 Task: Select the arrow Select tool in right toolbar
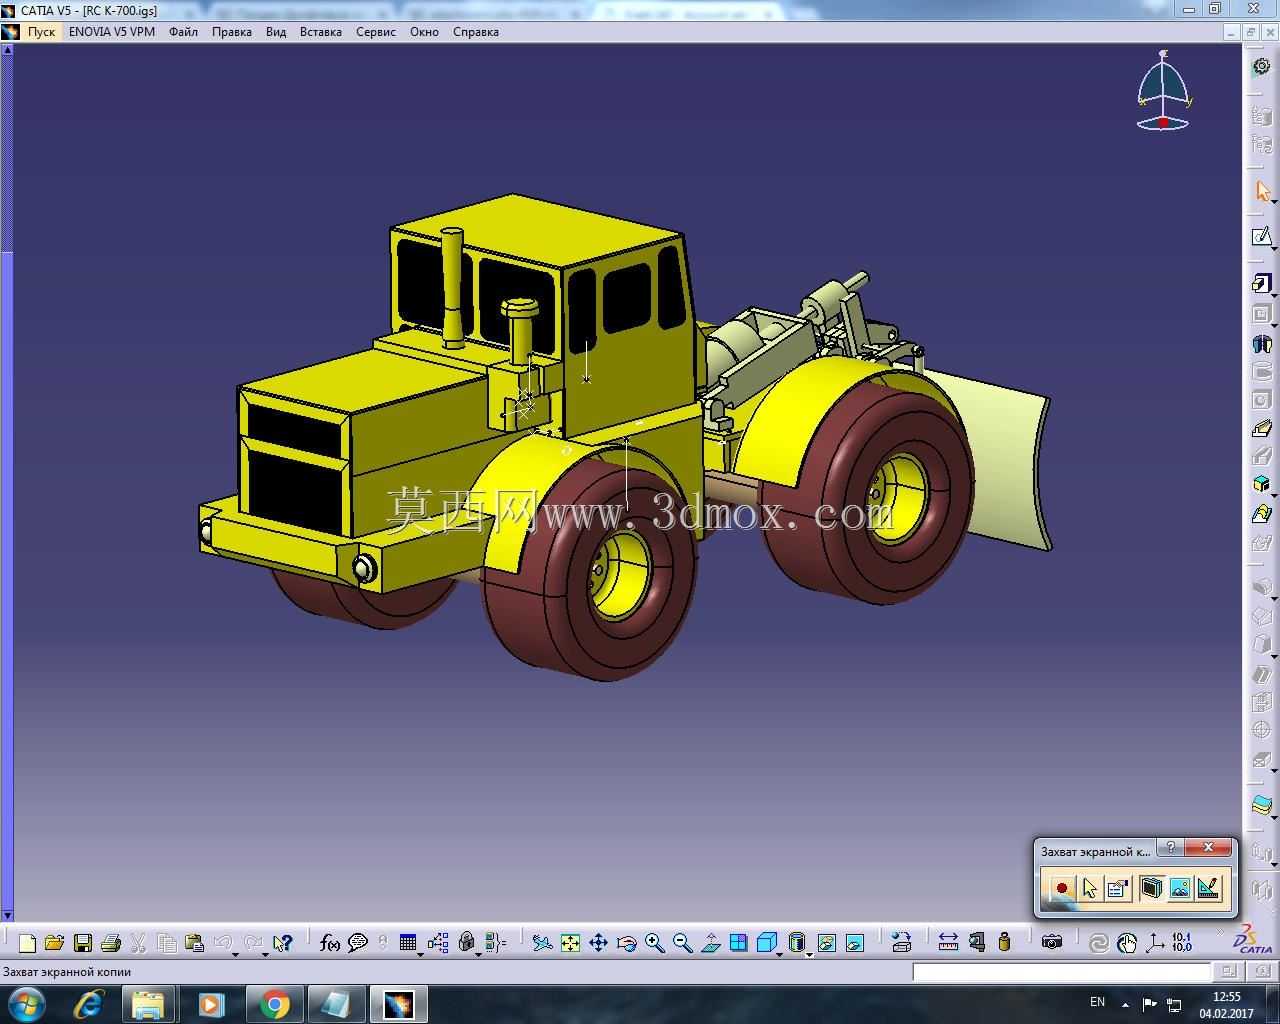click(1262, 191)
